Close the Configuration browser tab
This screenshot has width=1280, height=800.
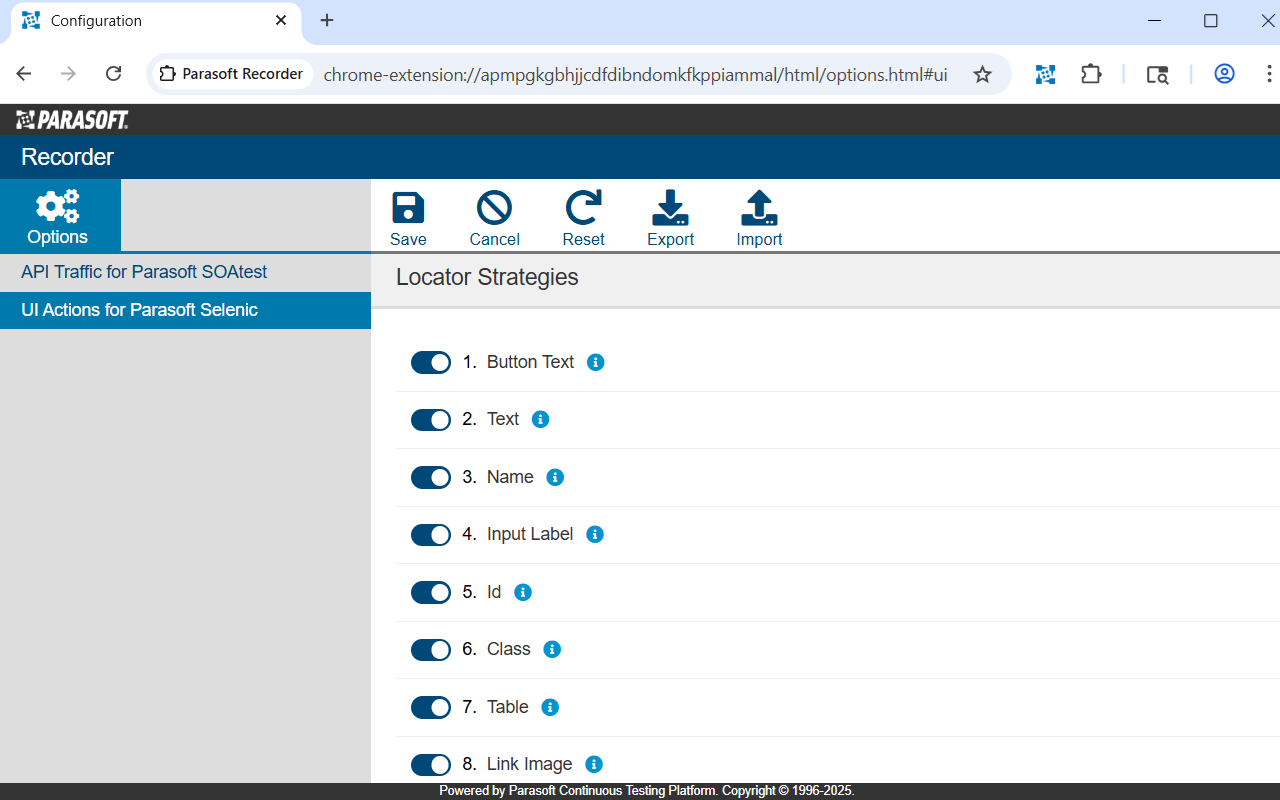tap(281, 20)
